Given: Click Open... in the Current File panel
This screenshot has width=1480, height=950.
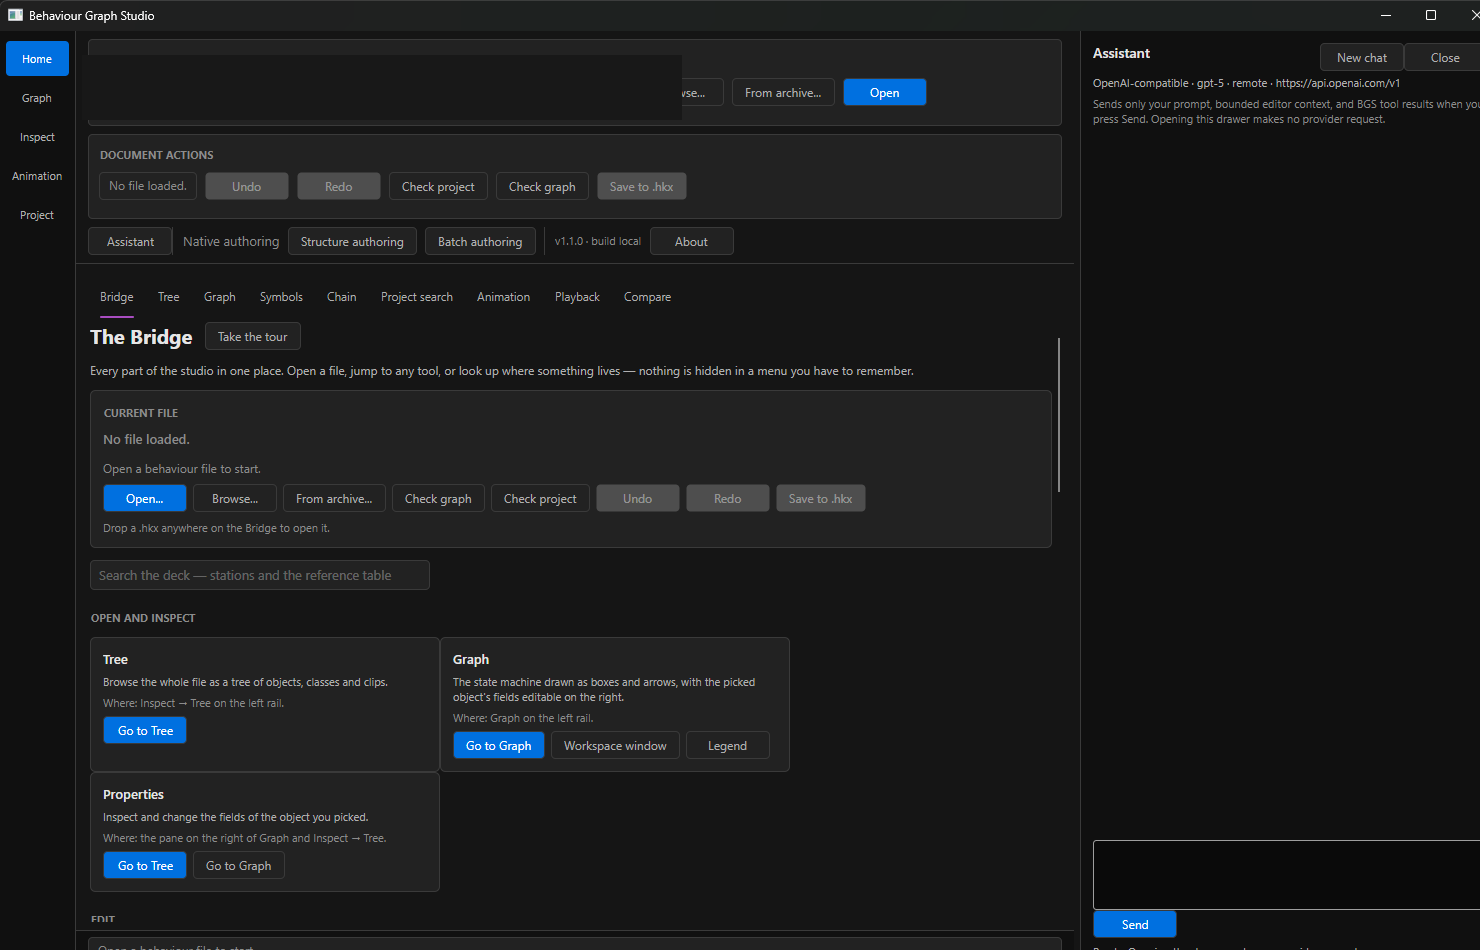Looking at the screenshot, I should 145,498.
